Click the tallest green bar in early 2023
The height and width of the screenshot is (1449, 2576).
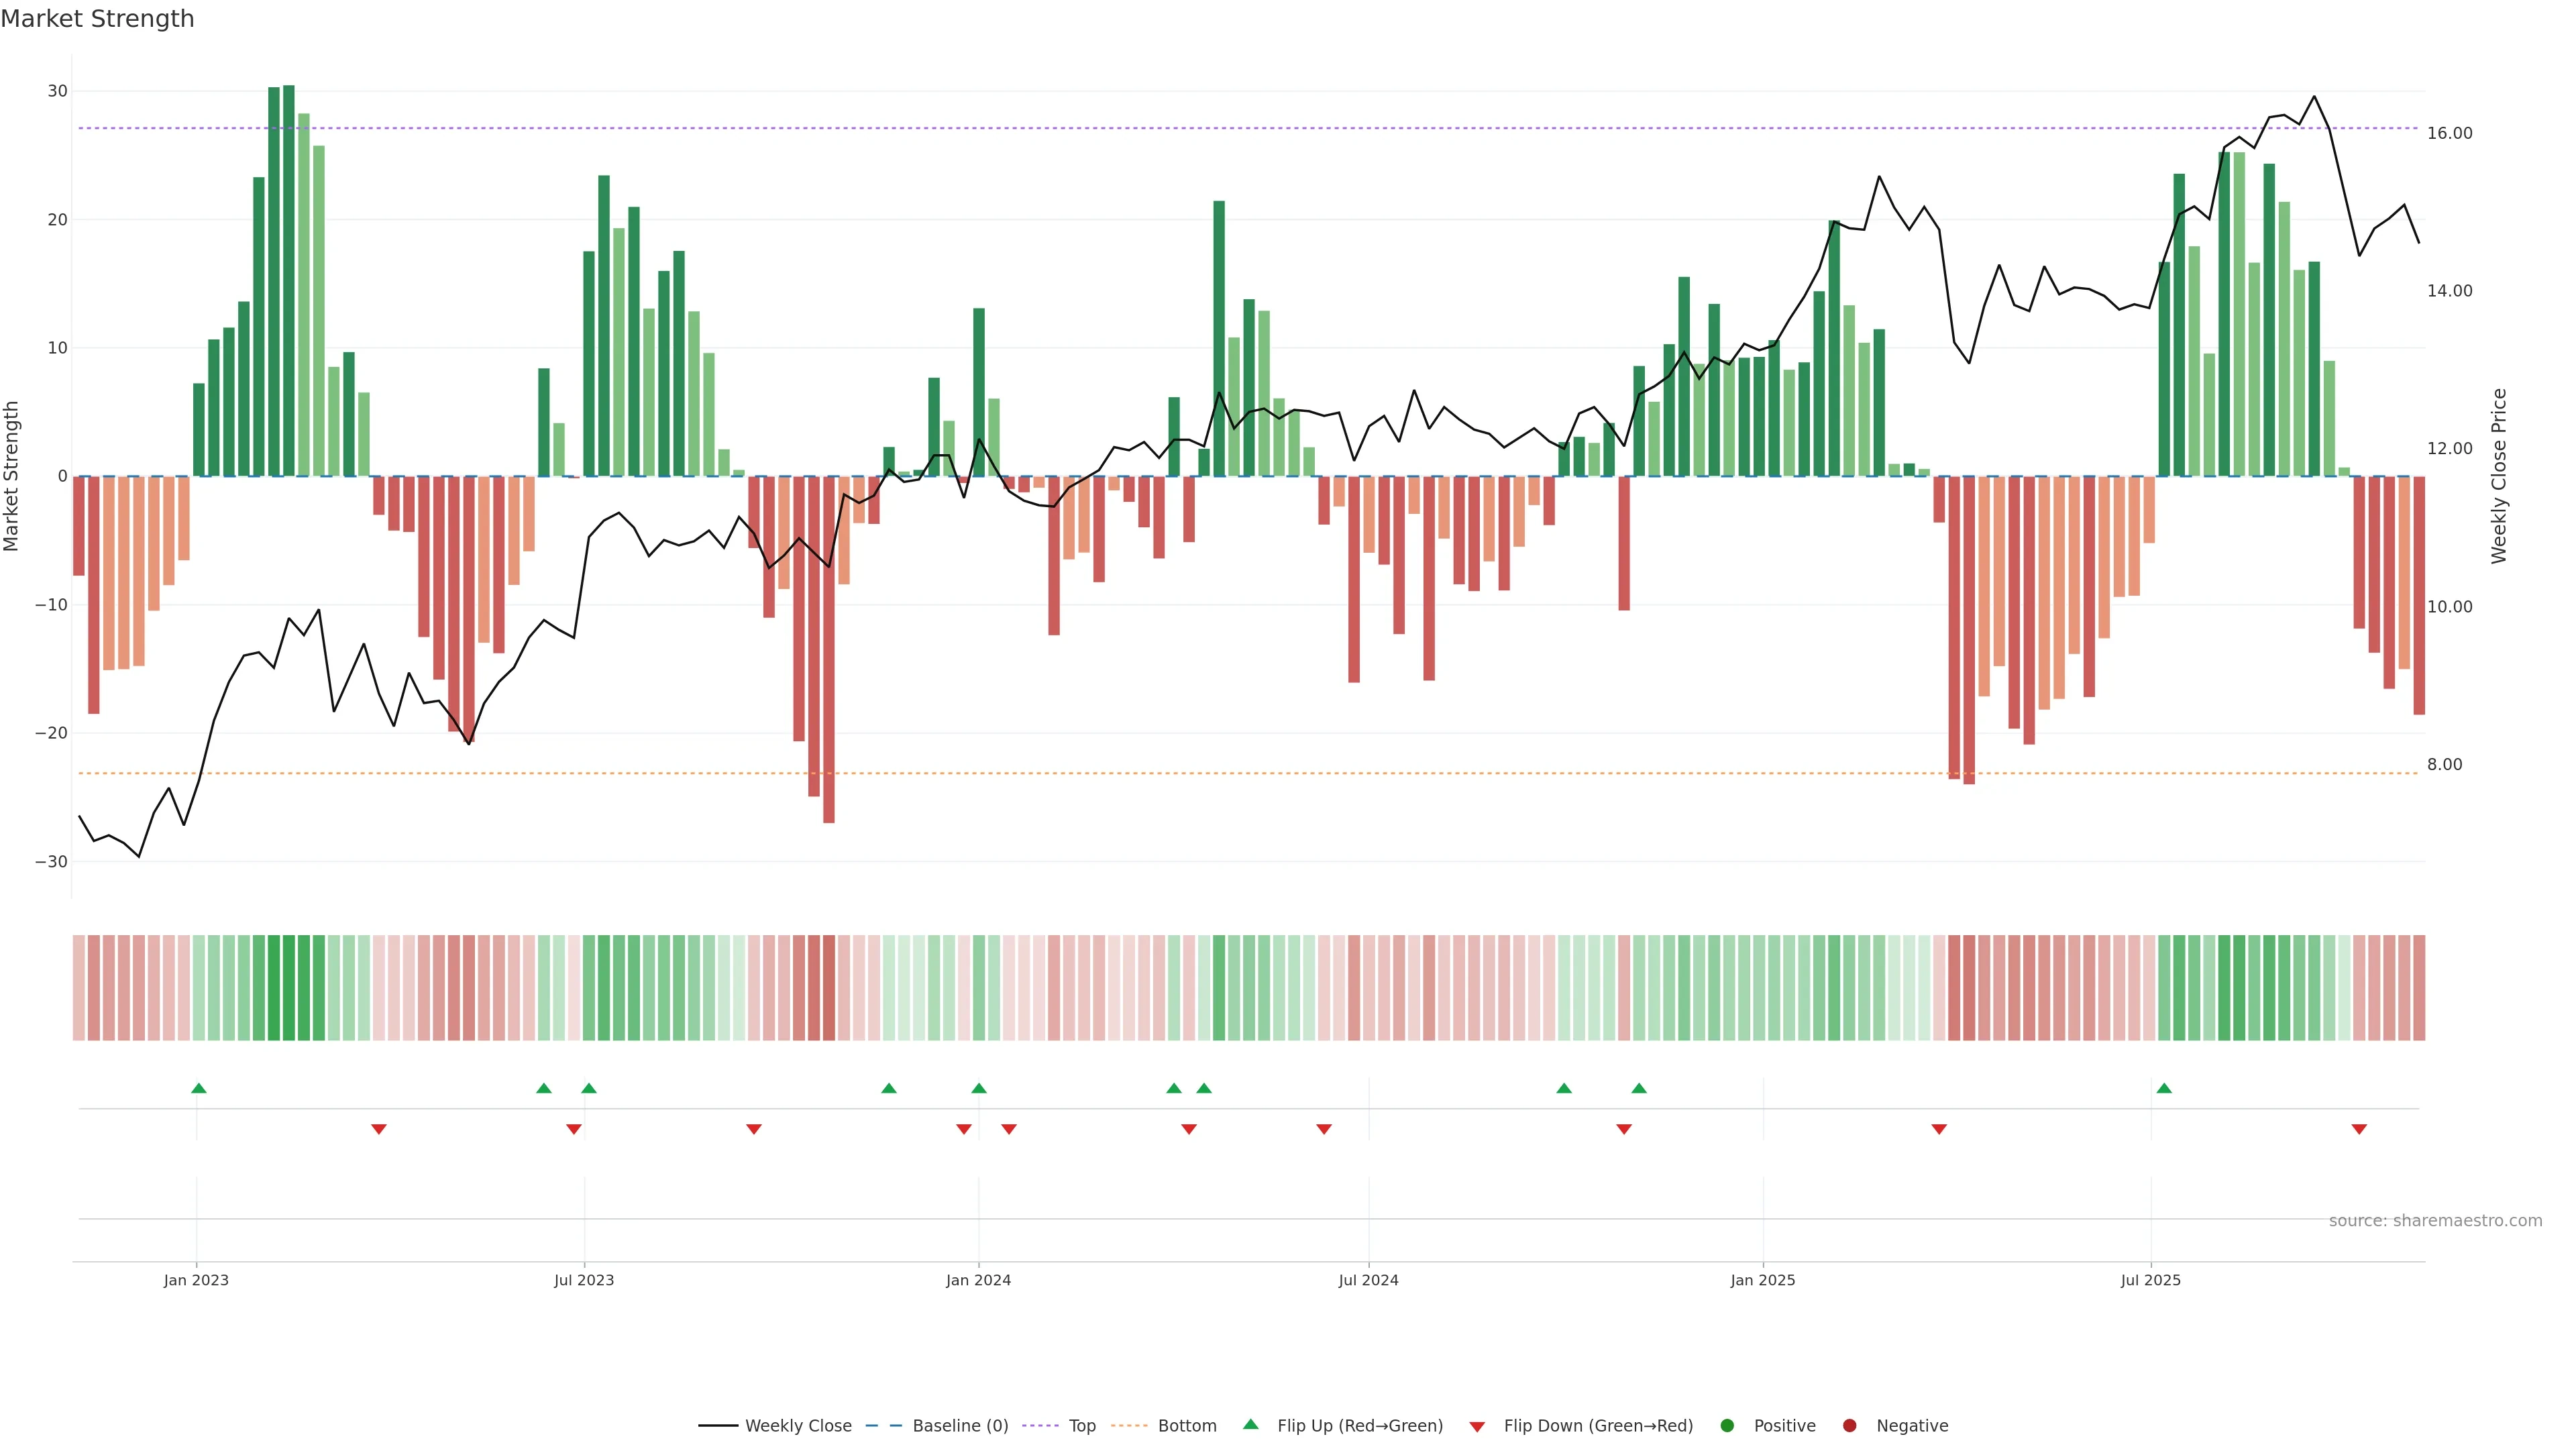(289, 280)
